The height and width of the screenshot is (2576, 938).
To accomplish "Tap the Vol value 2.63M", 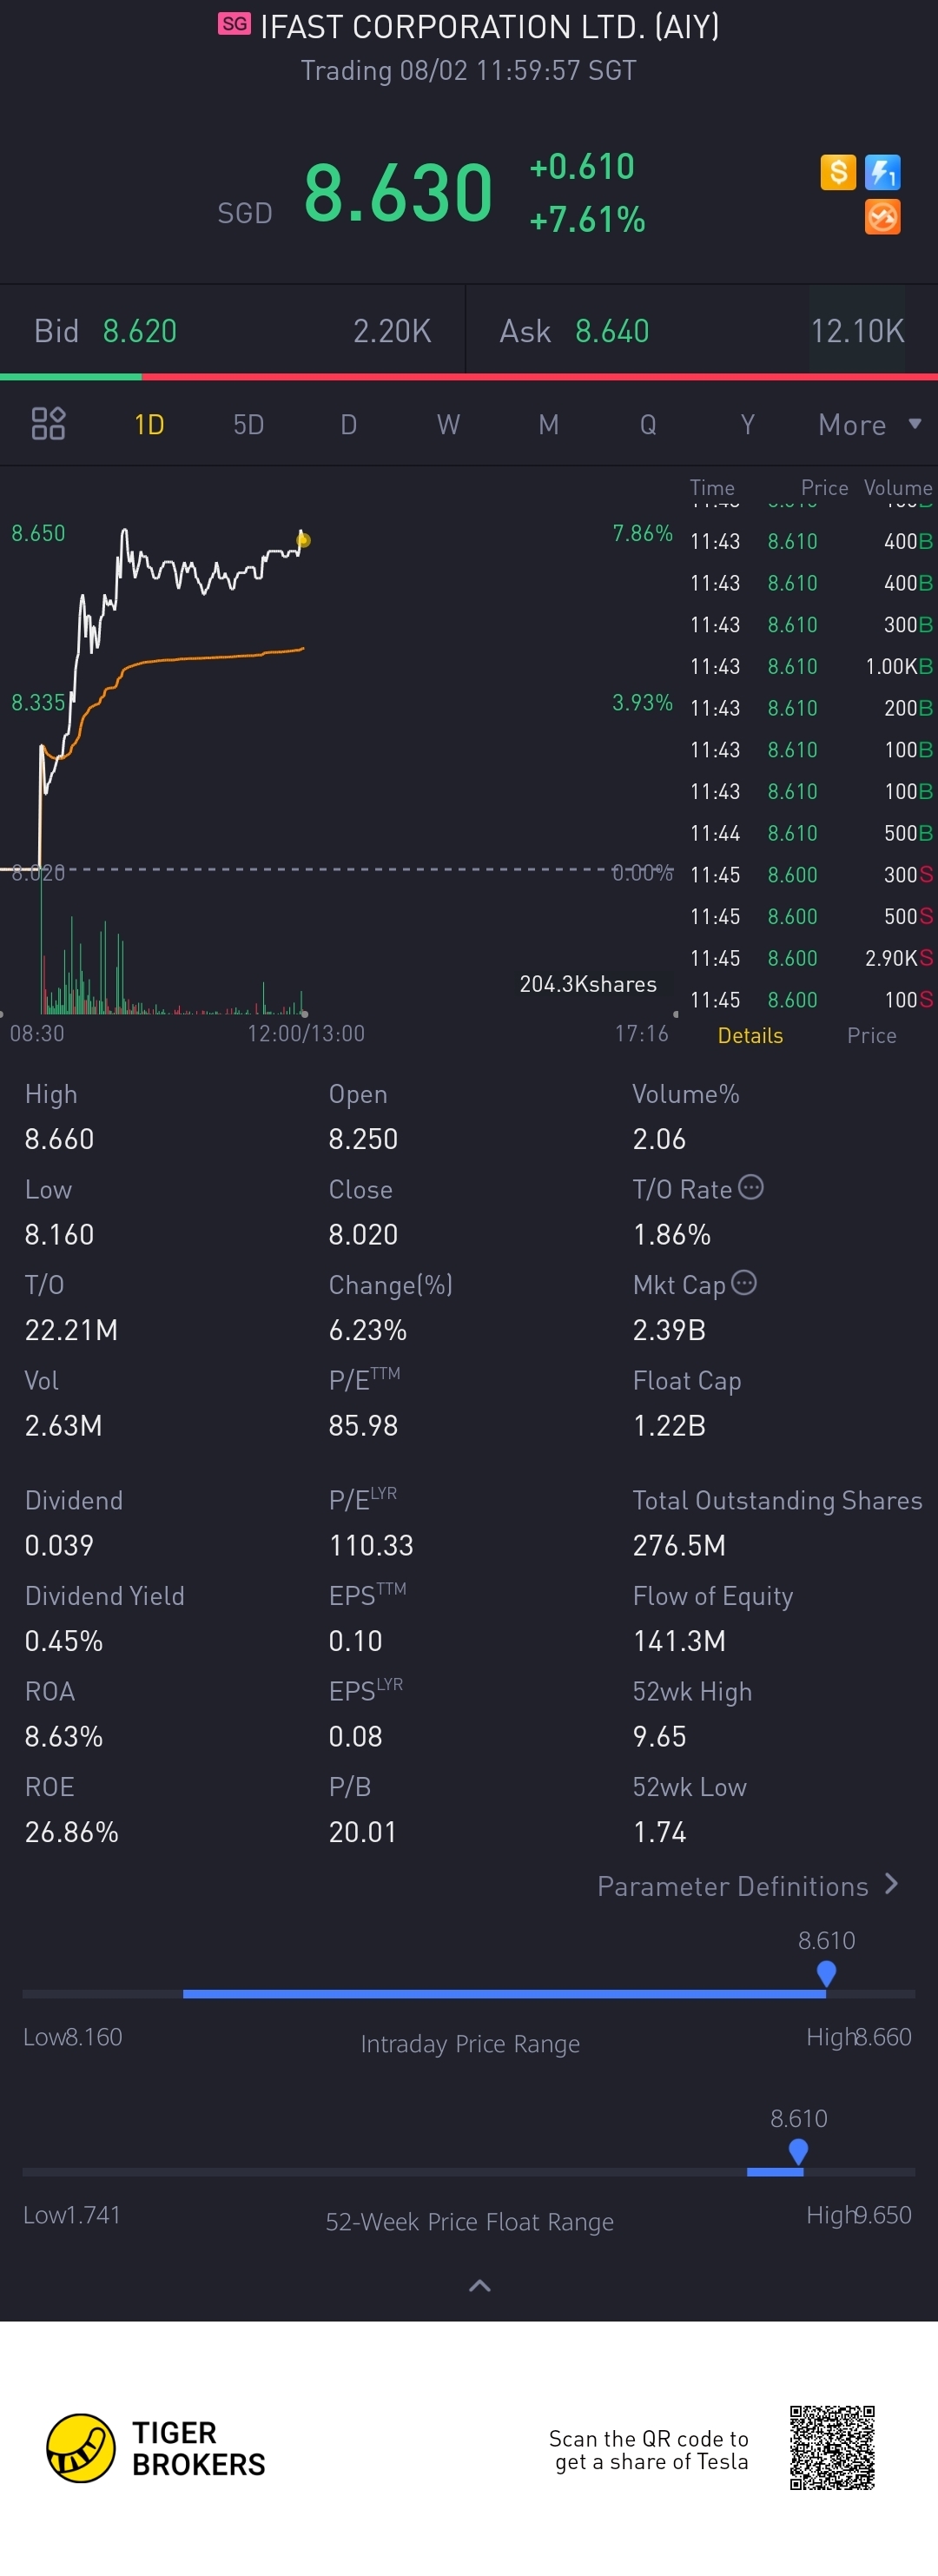I will 63,1425.
